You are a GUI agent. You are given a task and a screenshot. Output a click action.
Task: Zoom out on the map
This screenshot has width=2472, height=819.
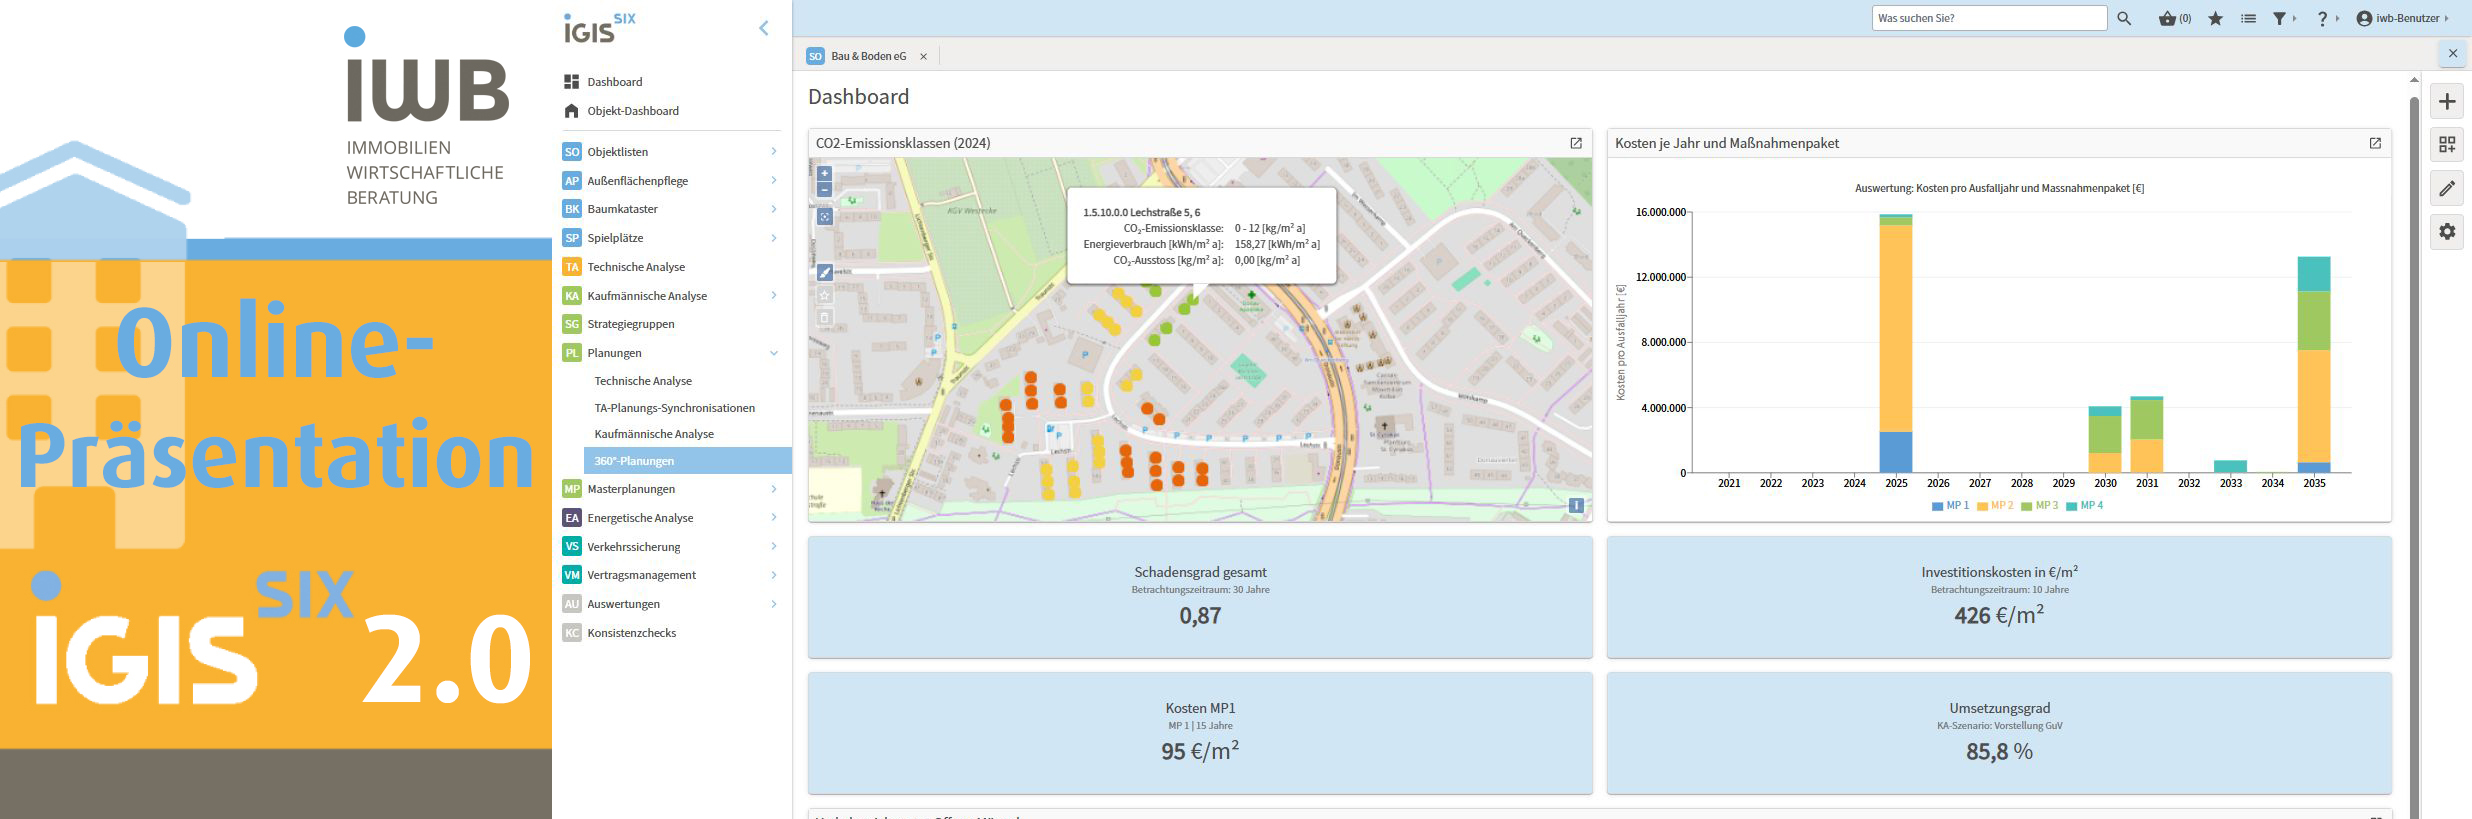(x=824, y=189)
